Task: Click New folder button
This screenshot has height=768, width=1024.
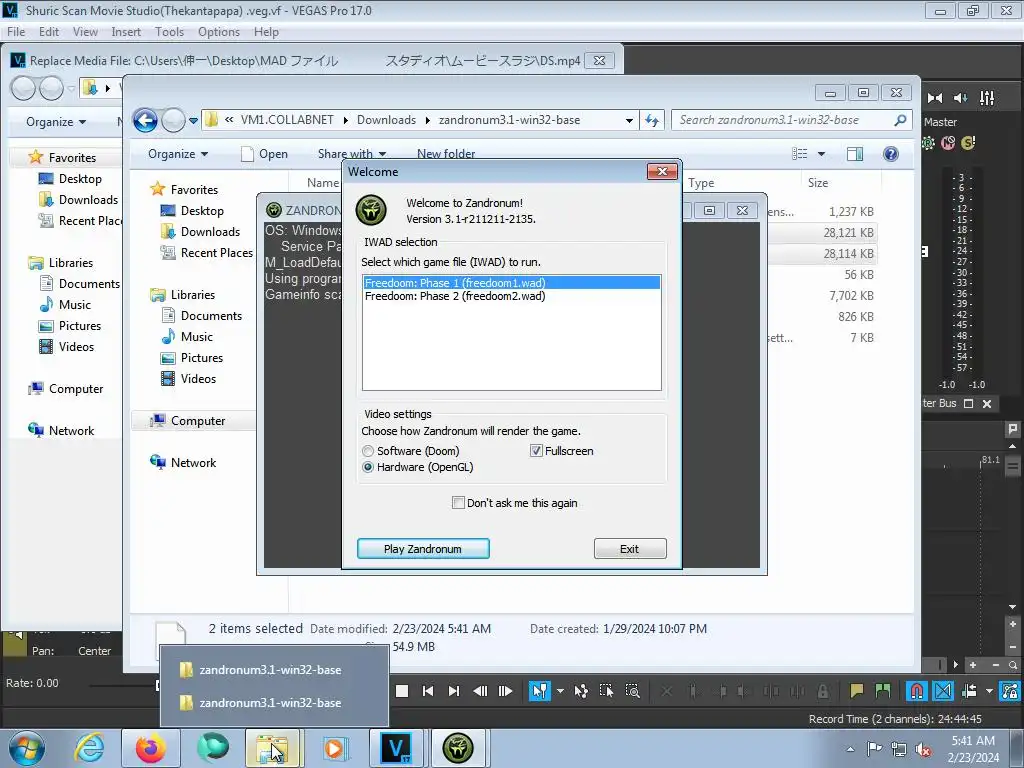Action: point(446,154)
